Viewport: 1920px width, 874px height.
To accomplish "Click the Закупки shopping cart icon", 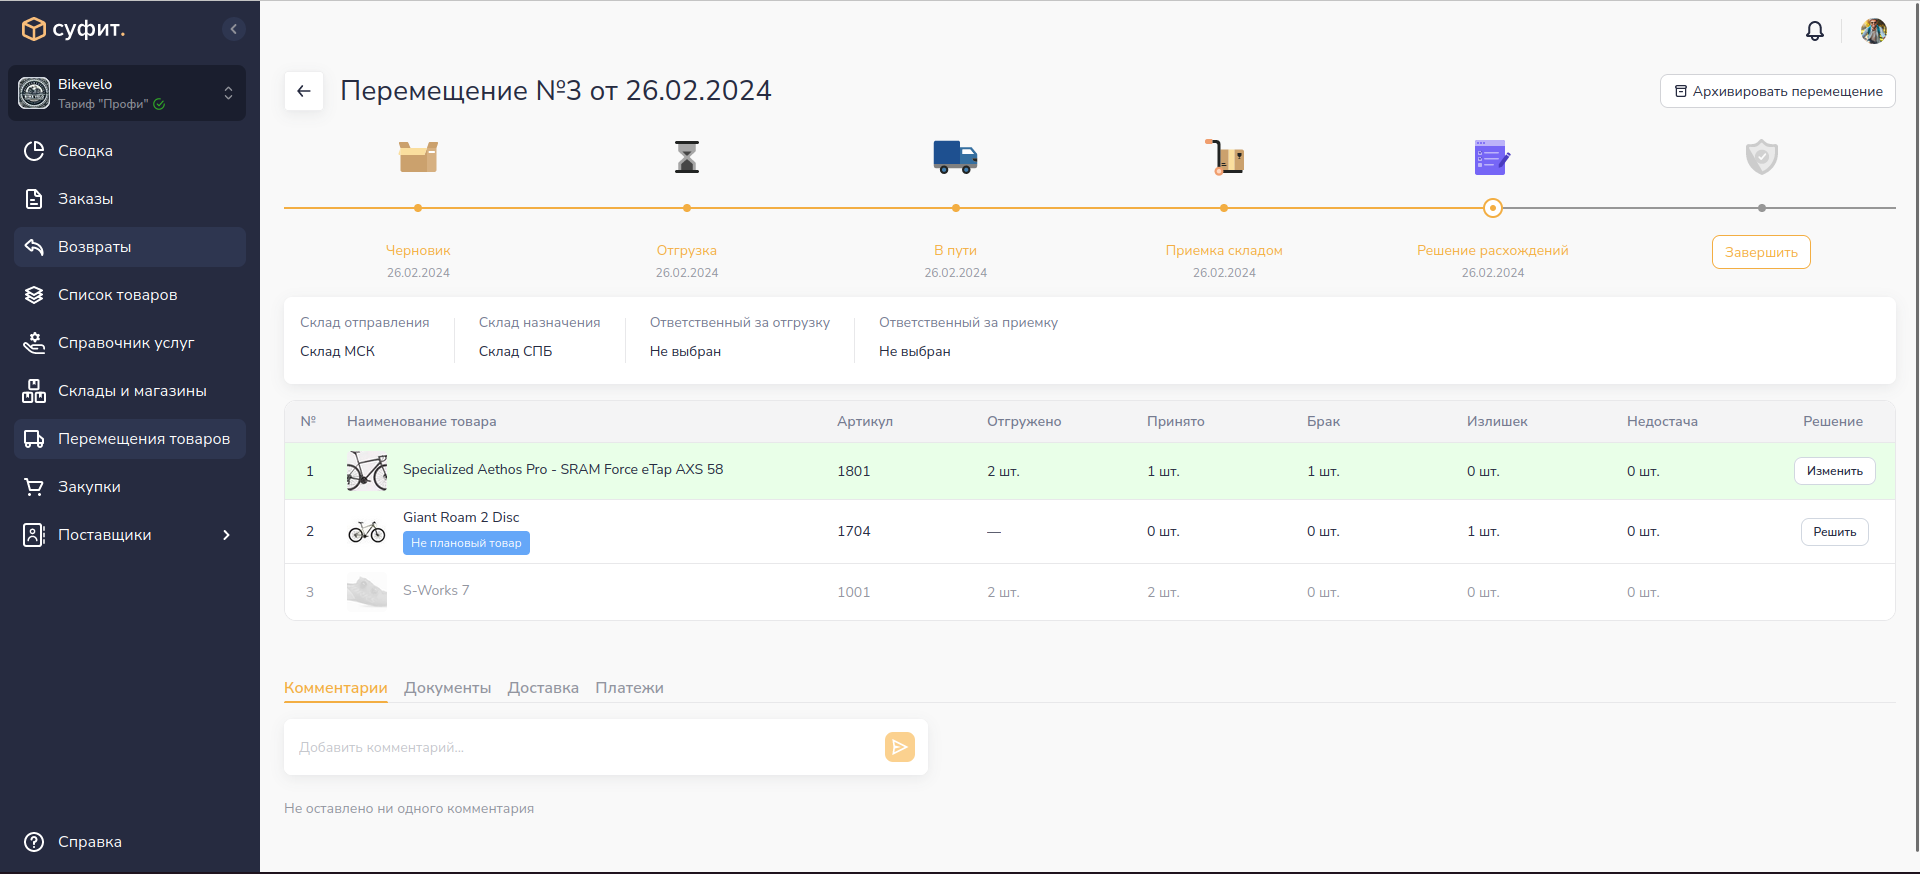I will click(34, 487).
